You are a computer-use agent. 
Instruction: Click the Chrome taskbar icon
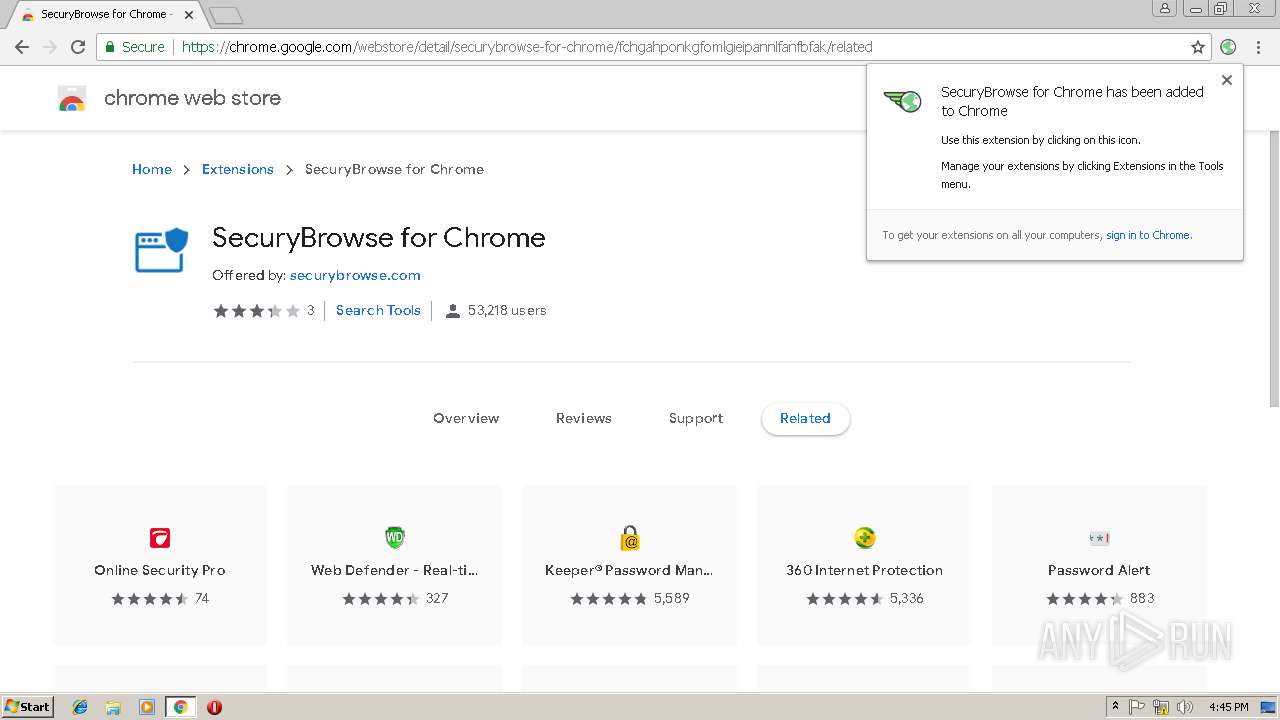click(x=180, y=707)
